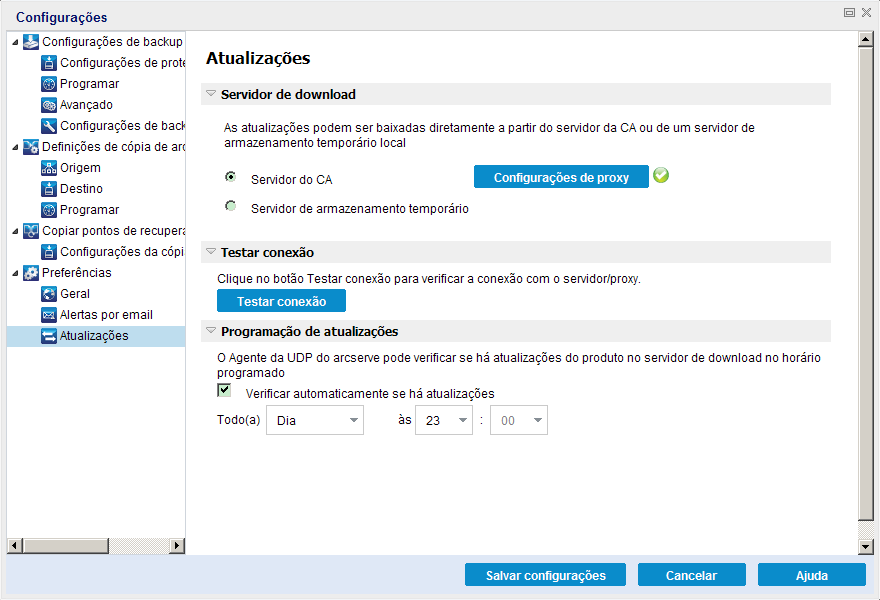Click the first Programar clock icon under backup
Screen dimensions: 880x600
(x=49, y=84)
